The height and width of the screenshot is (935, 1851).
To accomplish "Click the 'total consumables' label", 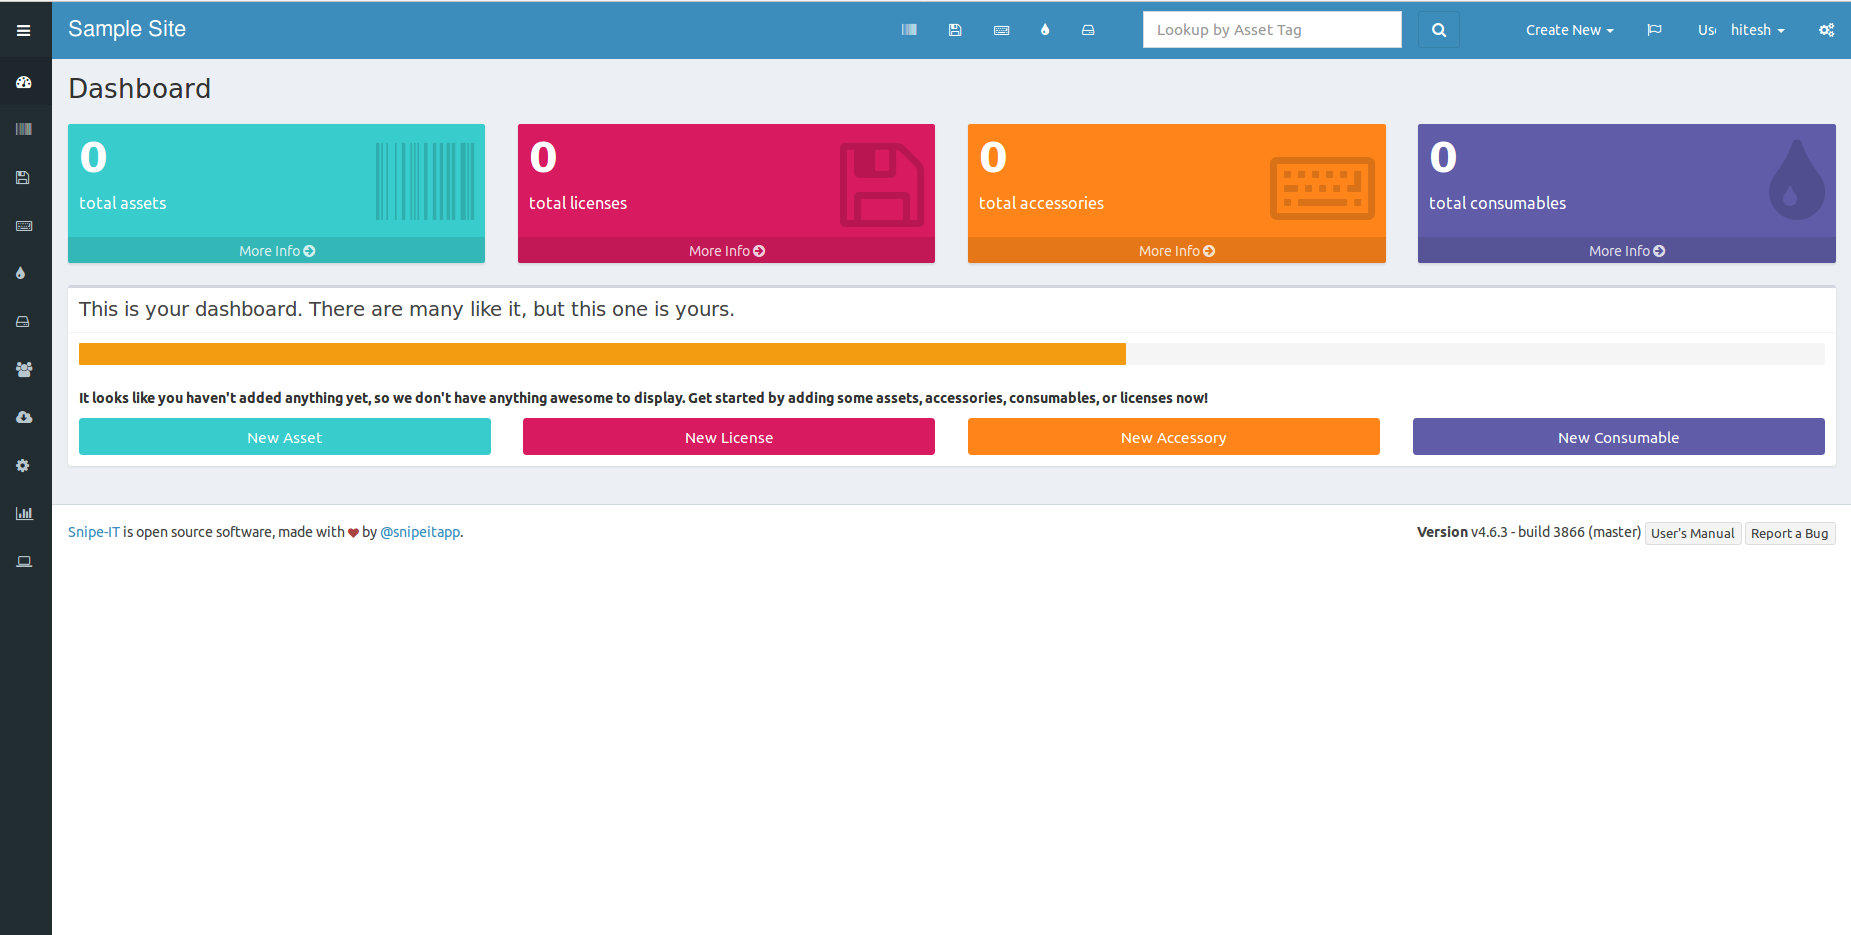I will click(1497, 203).
